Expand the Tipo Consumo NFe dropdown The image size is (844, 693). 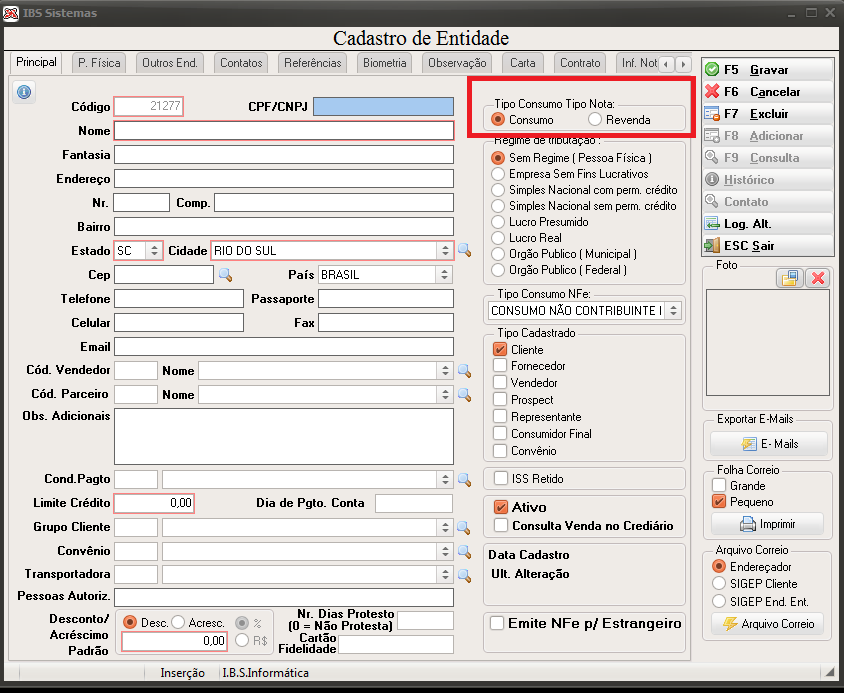coord(673,311)
